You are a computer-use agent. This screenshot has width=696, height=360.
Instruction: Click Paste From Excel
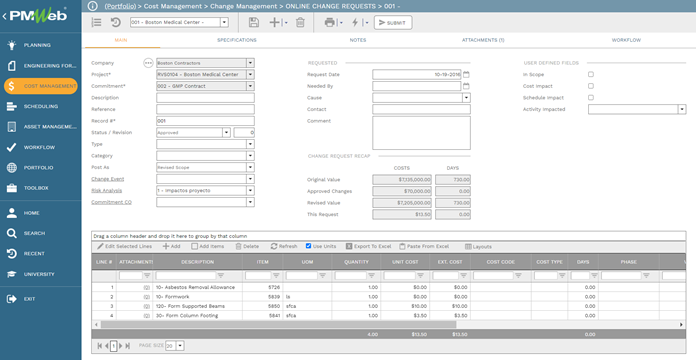tap(424, 246)
